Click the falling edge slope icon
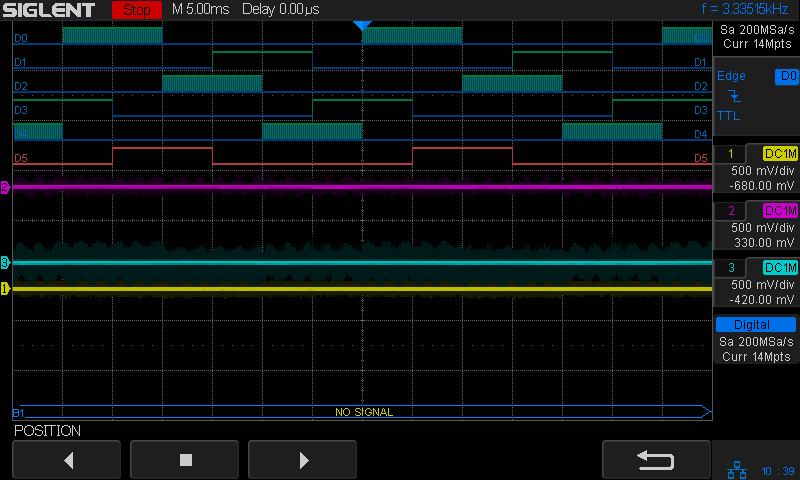Viewport: 800px width, 480px height. pos(734,95)
